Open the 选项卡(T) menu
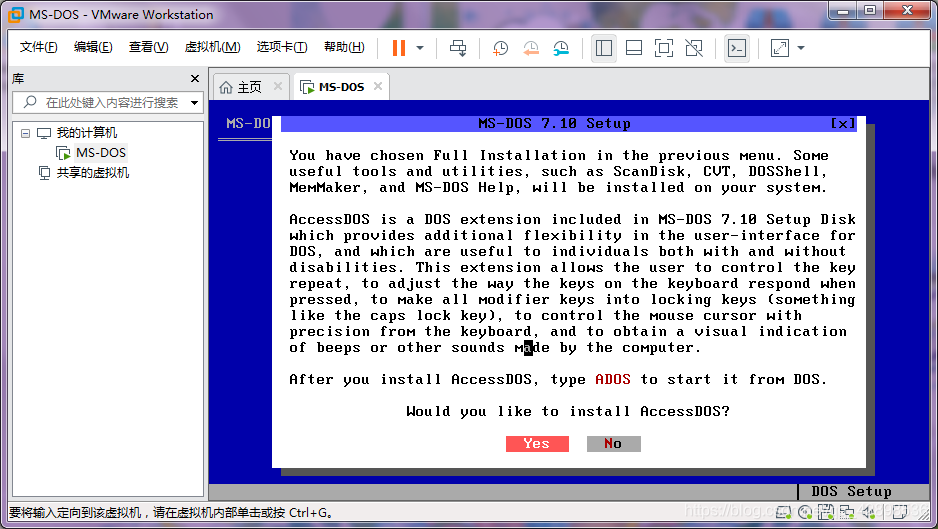This screenshot has width=938, height=529. [282, 47]
